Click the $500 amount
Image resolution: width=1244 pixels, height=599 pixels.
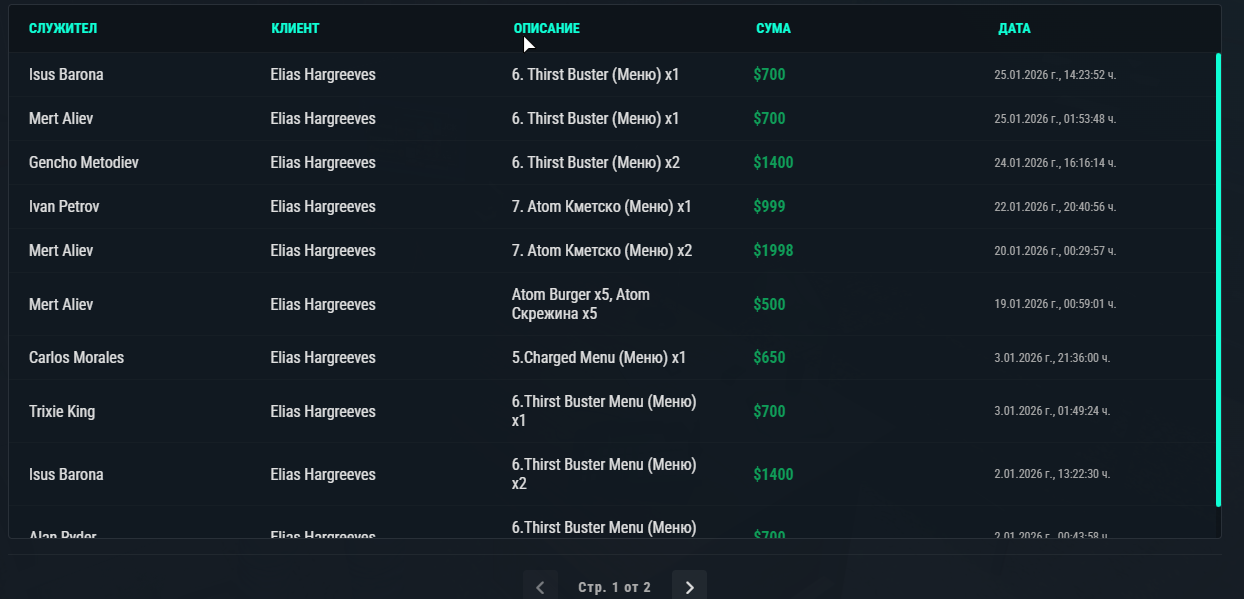point(769,304)
